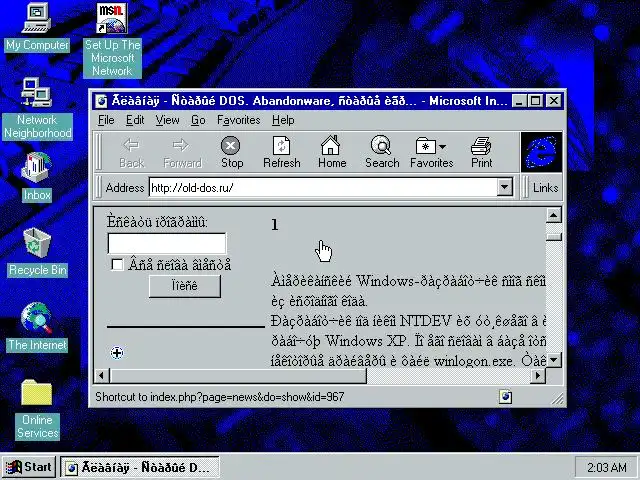Click the plus icon in page sidebar

pos(117,353)
